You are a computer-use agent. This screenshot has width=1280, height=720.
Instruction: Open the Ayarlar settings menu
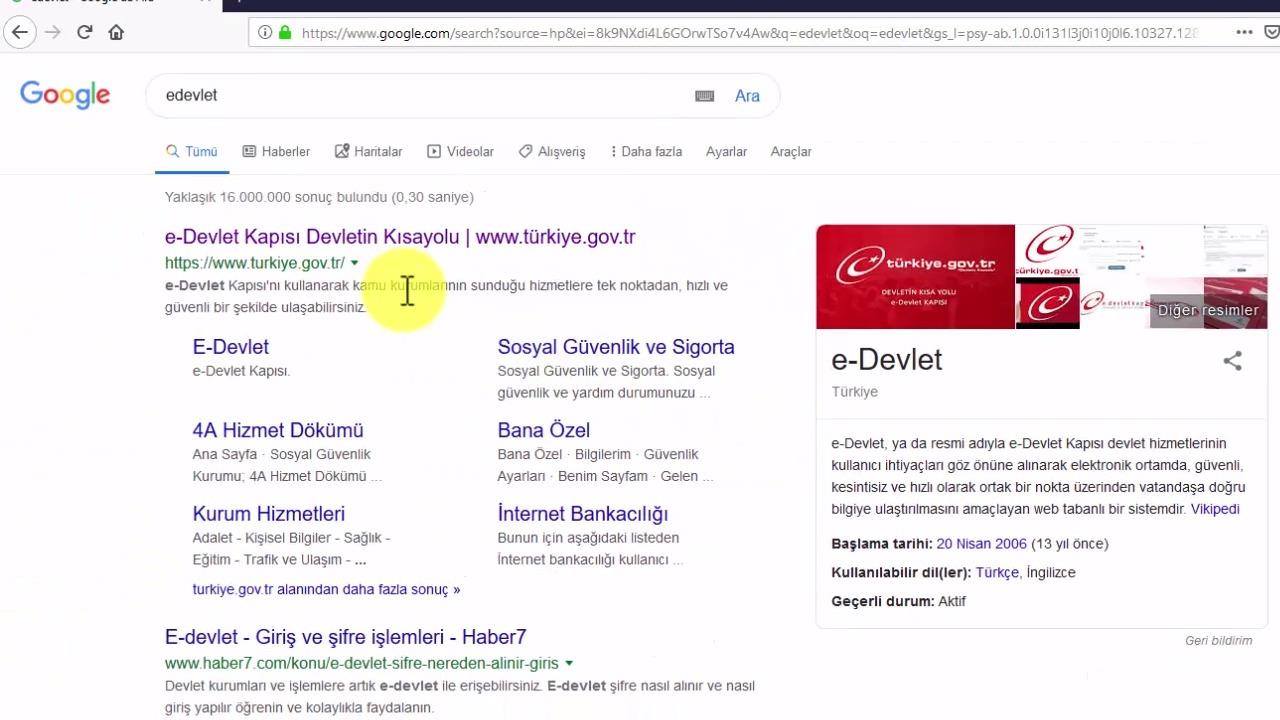click(726, 152)
